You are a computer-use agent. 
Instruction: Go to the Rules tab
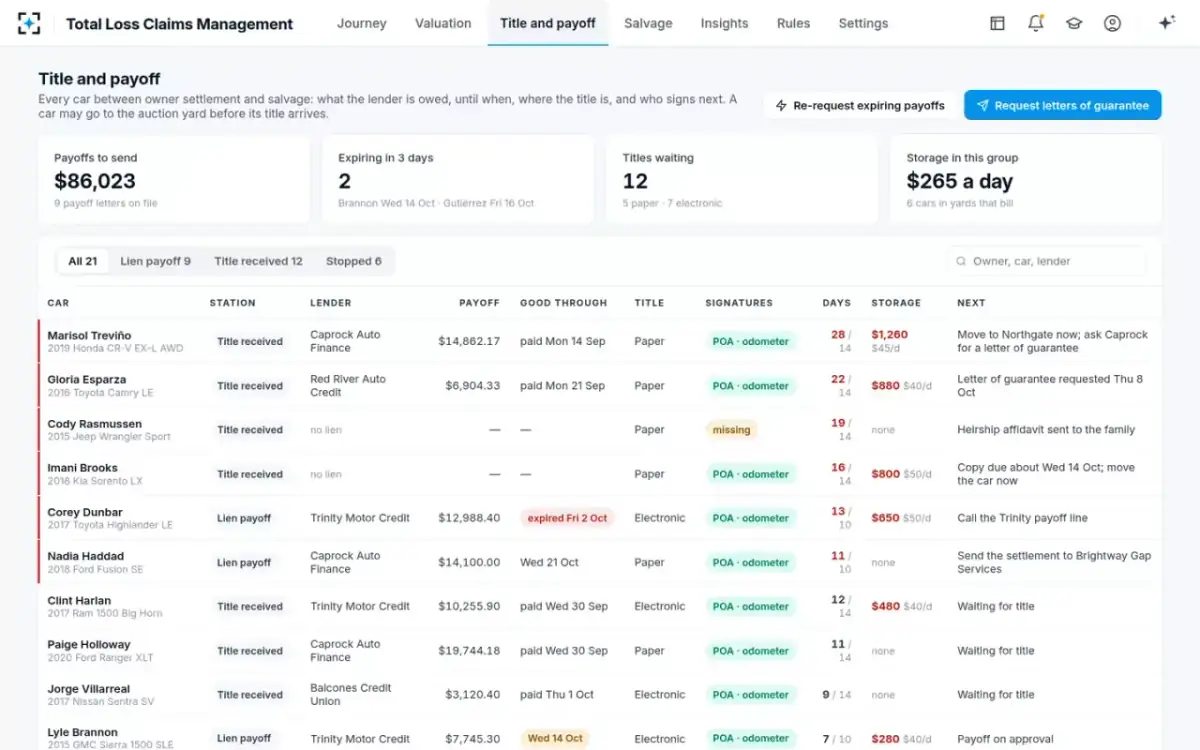tap(793, 23)
